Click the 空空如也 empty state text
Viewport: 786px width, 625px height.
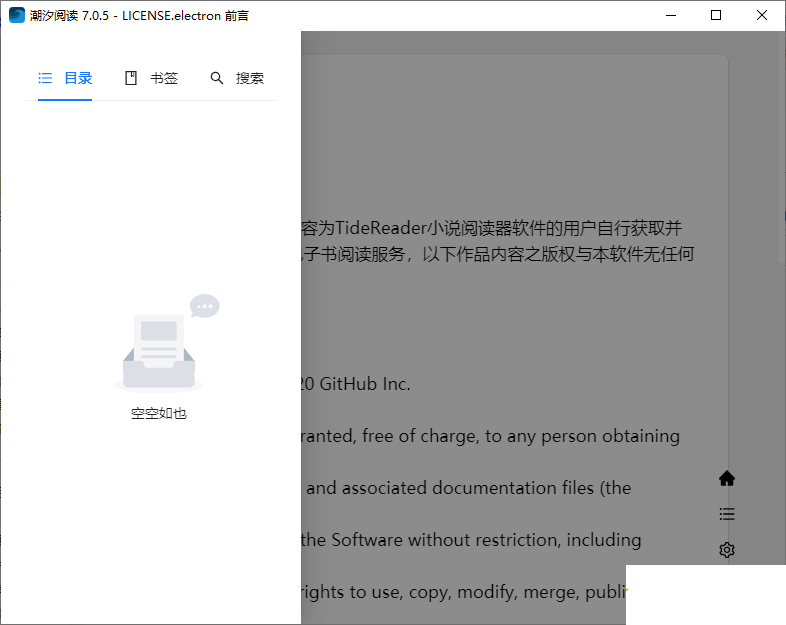(159, 413)
